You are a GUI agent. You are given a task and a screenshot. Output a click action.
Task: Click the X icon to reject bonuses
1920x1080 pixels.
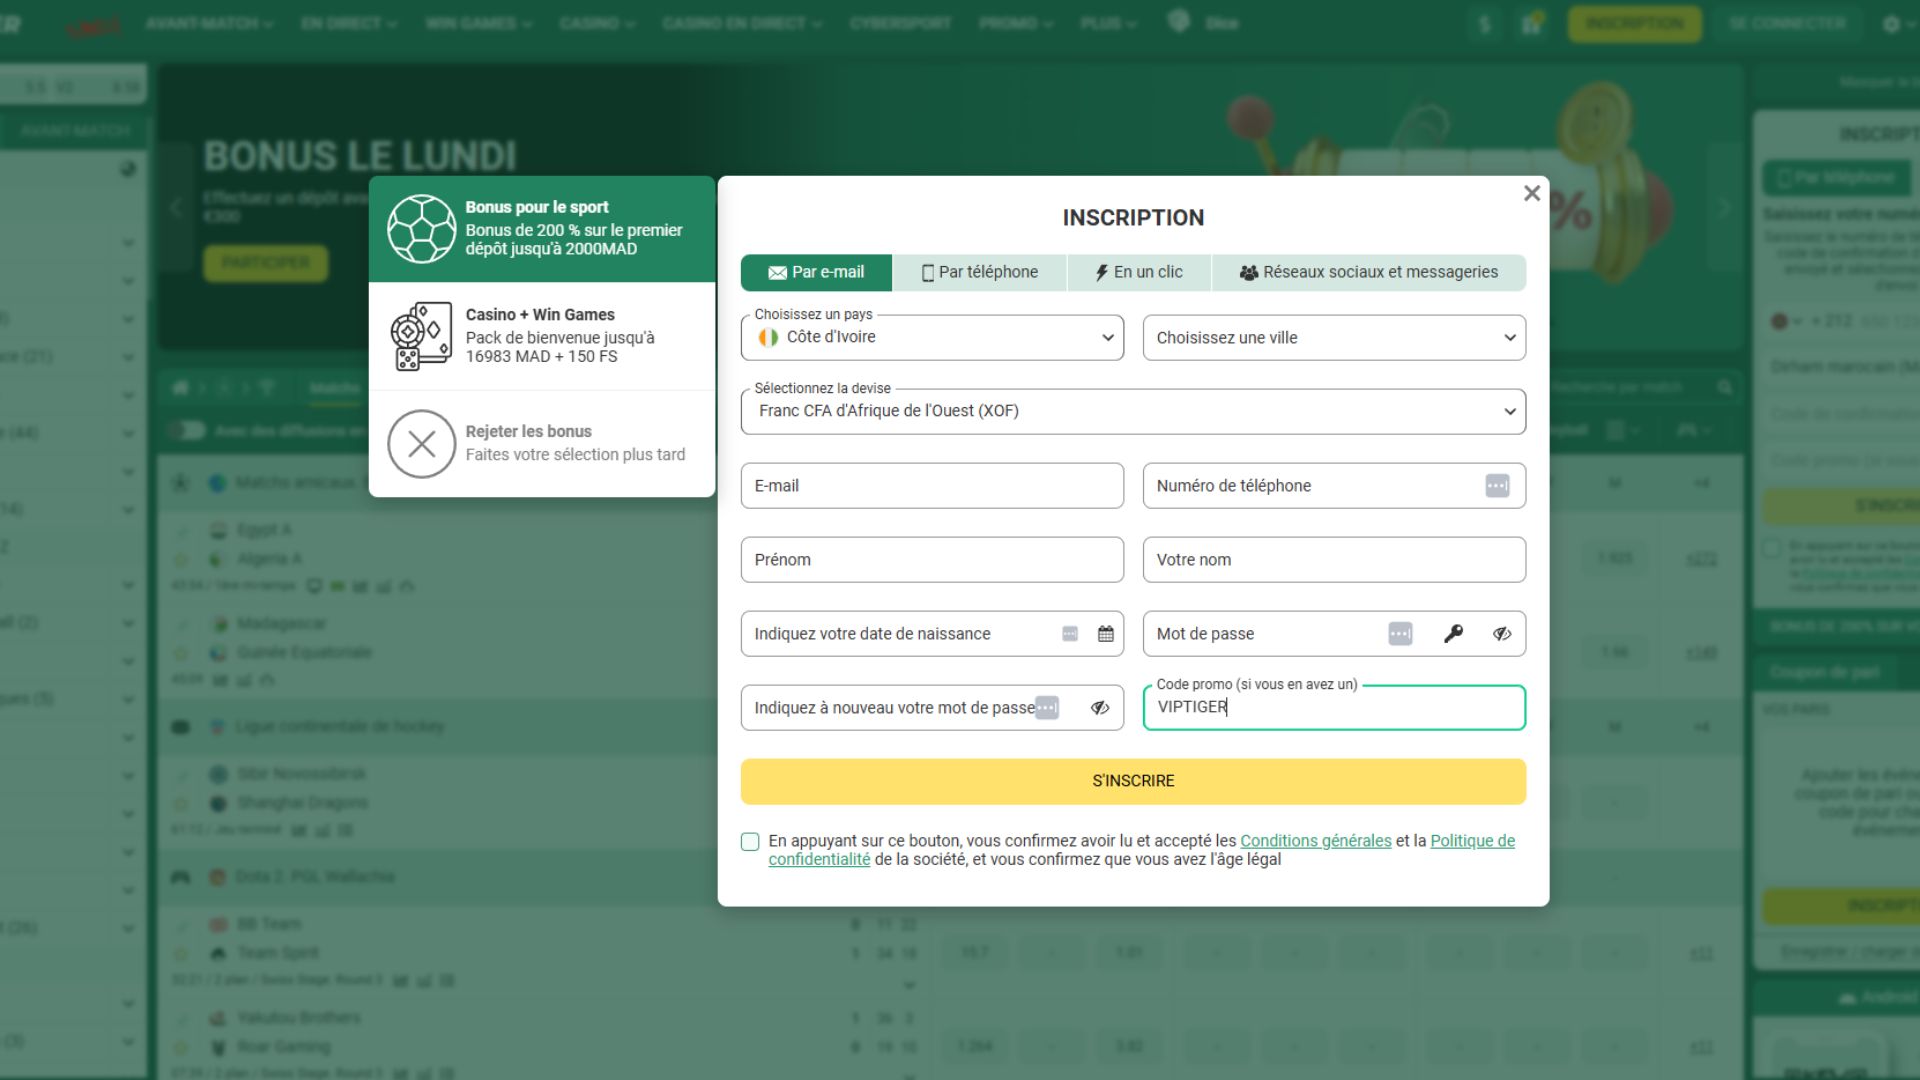421,444
